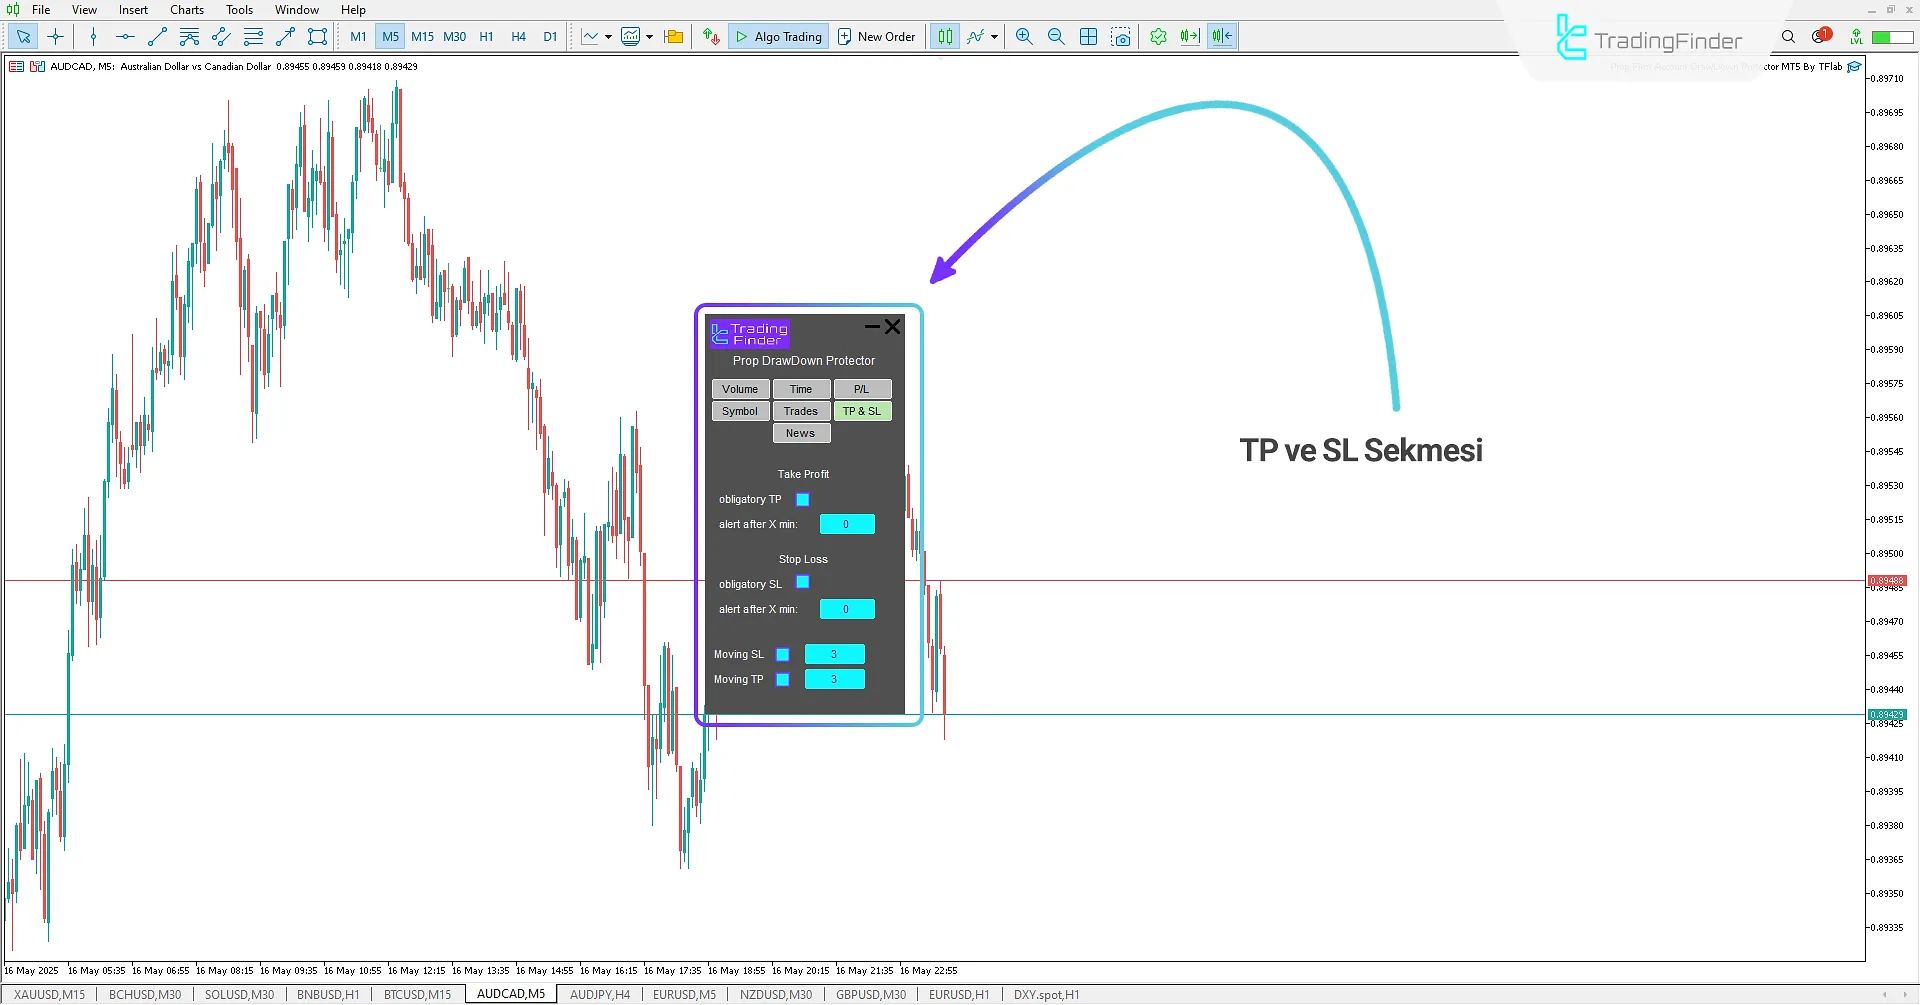Take a chart screenshot with camera icon

pyautogui.click(x=1121, y=36)
